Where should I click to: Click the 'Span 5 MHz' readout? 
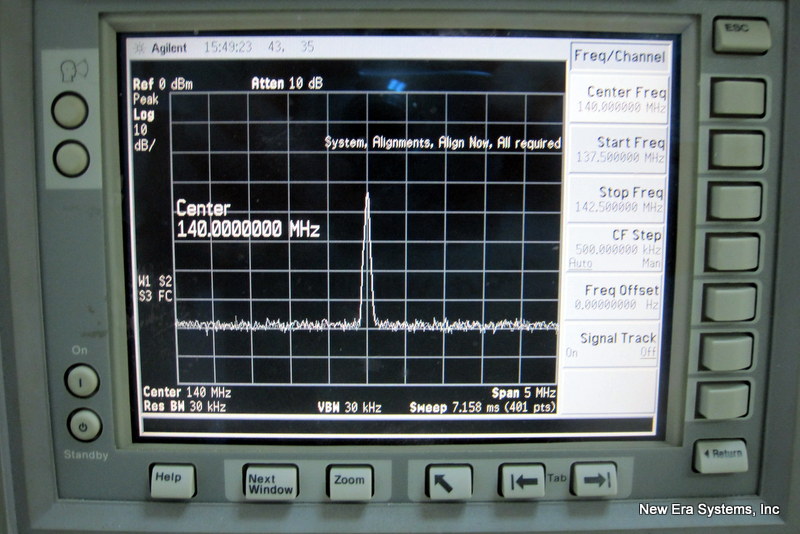pos(523,393)
